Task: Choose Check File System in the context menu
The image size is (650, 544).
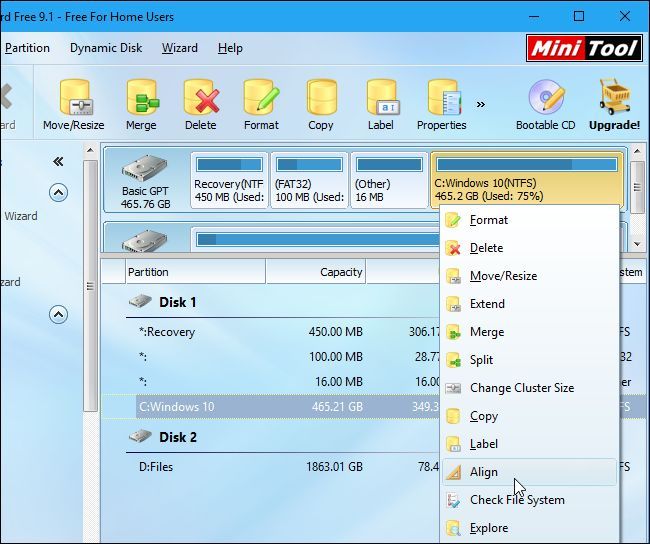Action: [529, 500]
